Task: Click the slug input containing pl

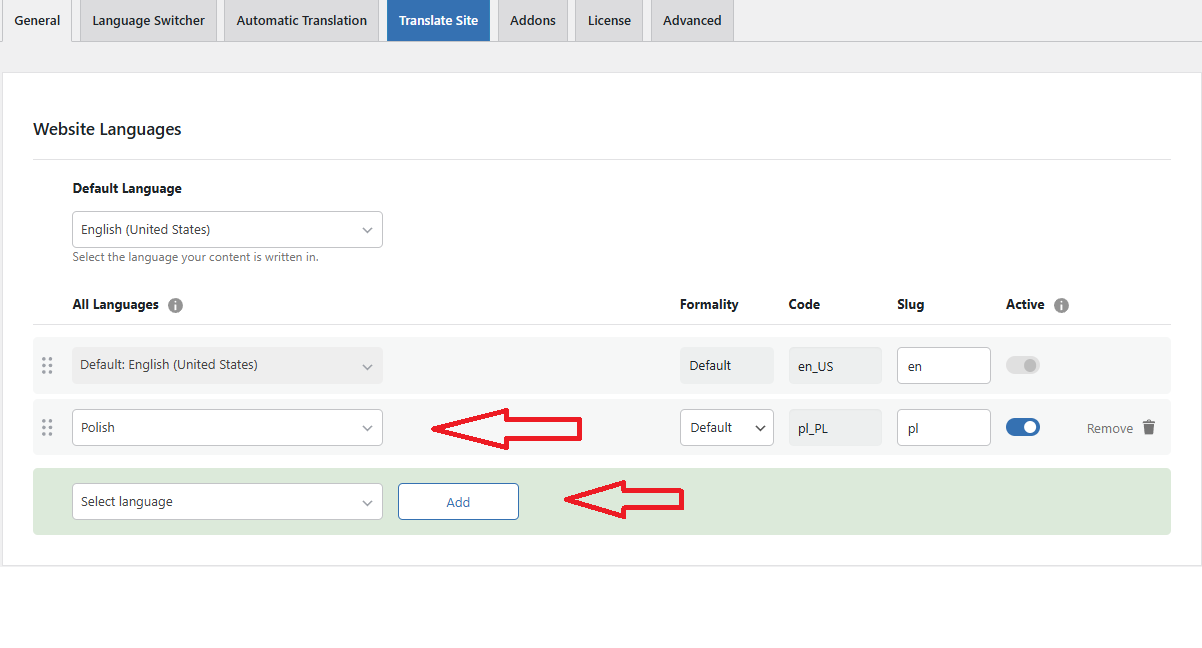Action: [x=943, y=427]
